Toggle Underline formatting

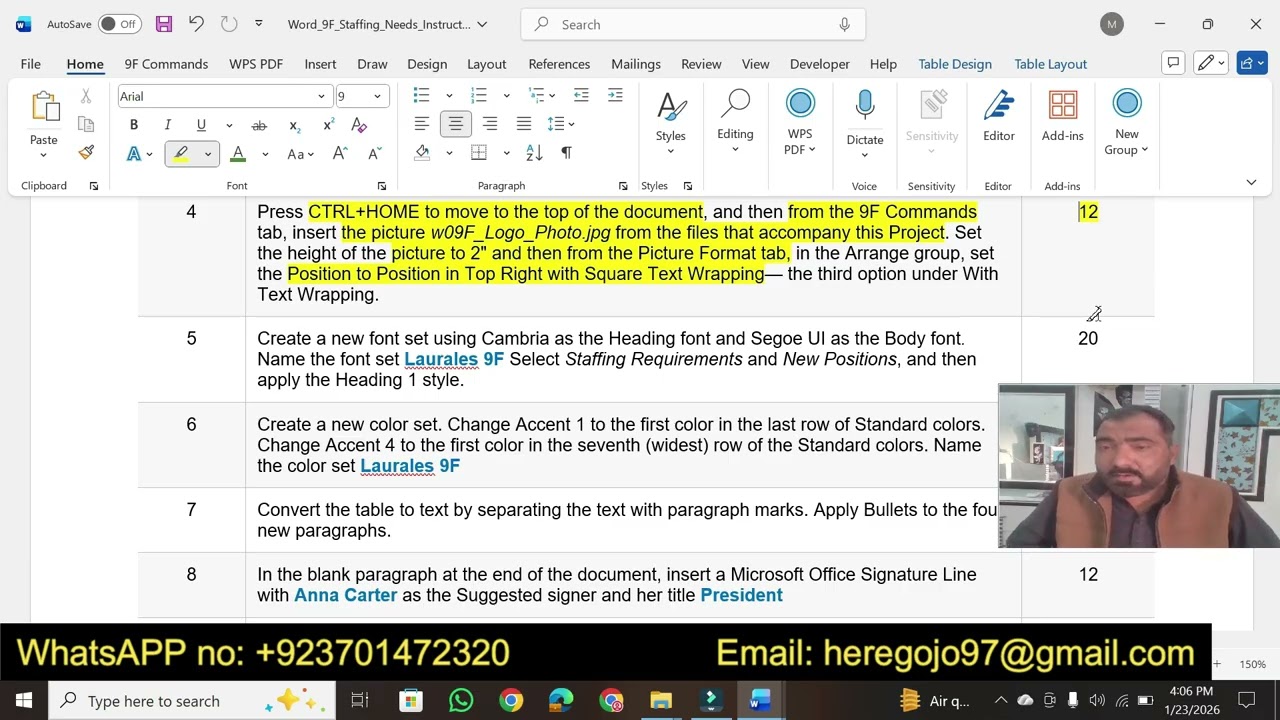[201, 125]
